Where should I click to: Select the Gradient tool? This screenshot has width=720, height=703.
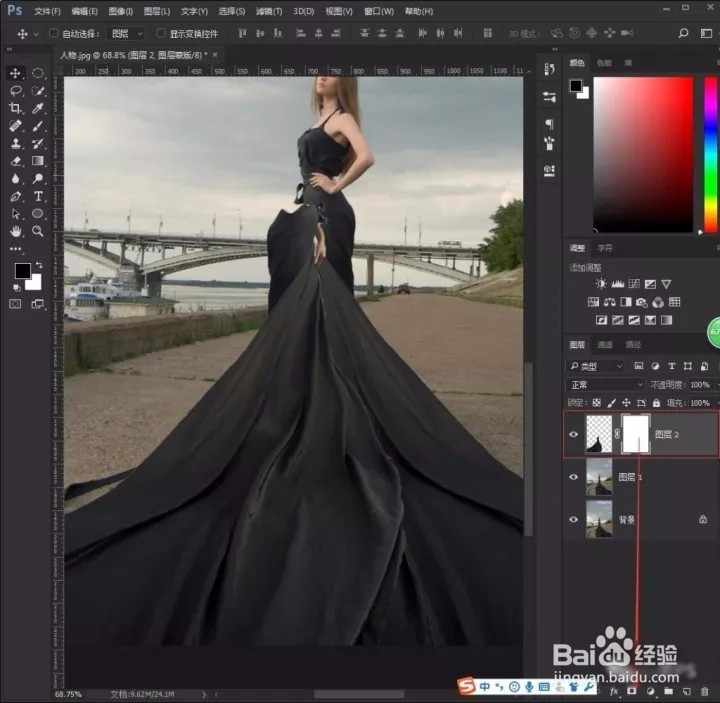(x=38, y=161)
